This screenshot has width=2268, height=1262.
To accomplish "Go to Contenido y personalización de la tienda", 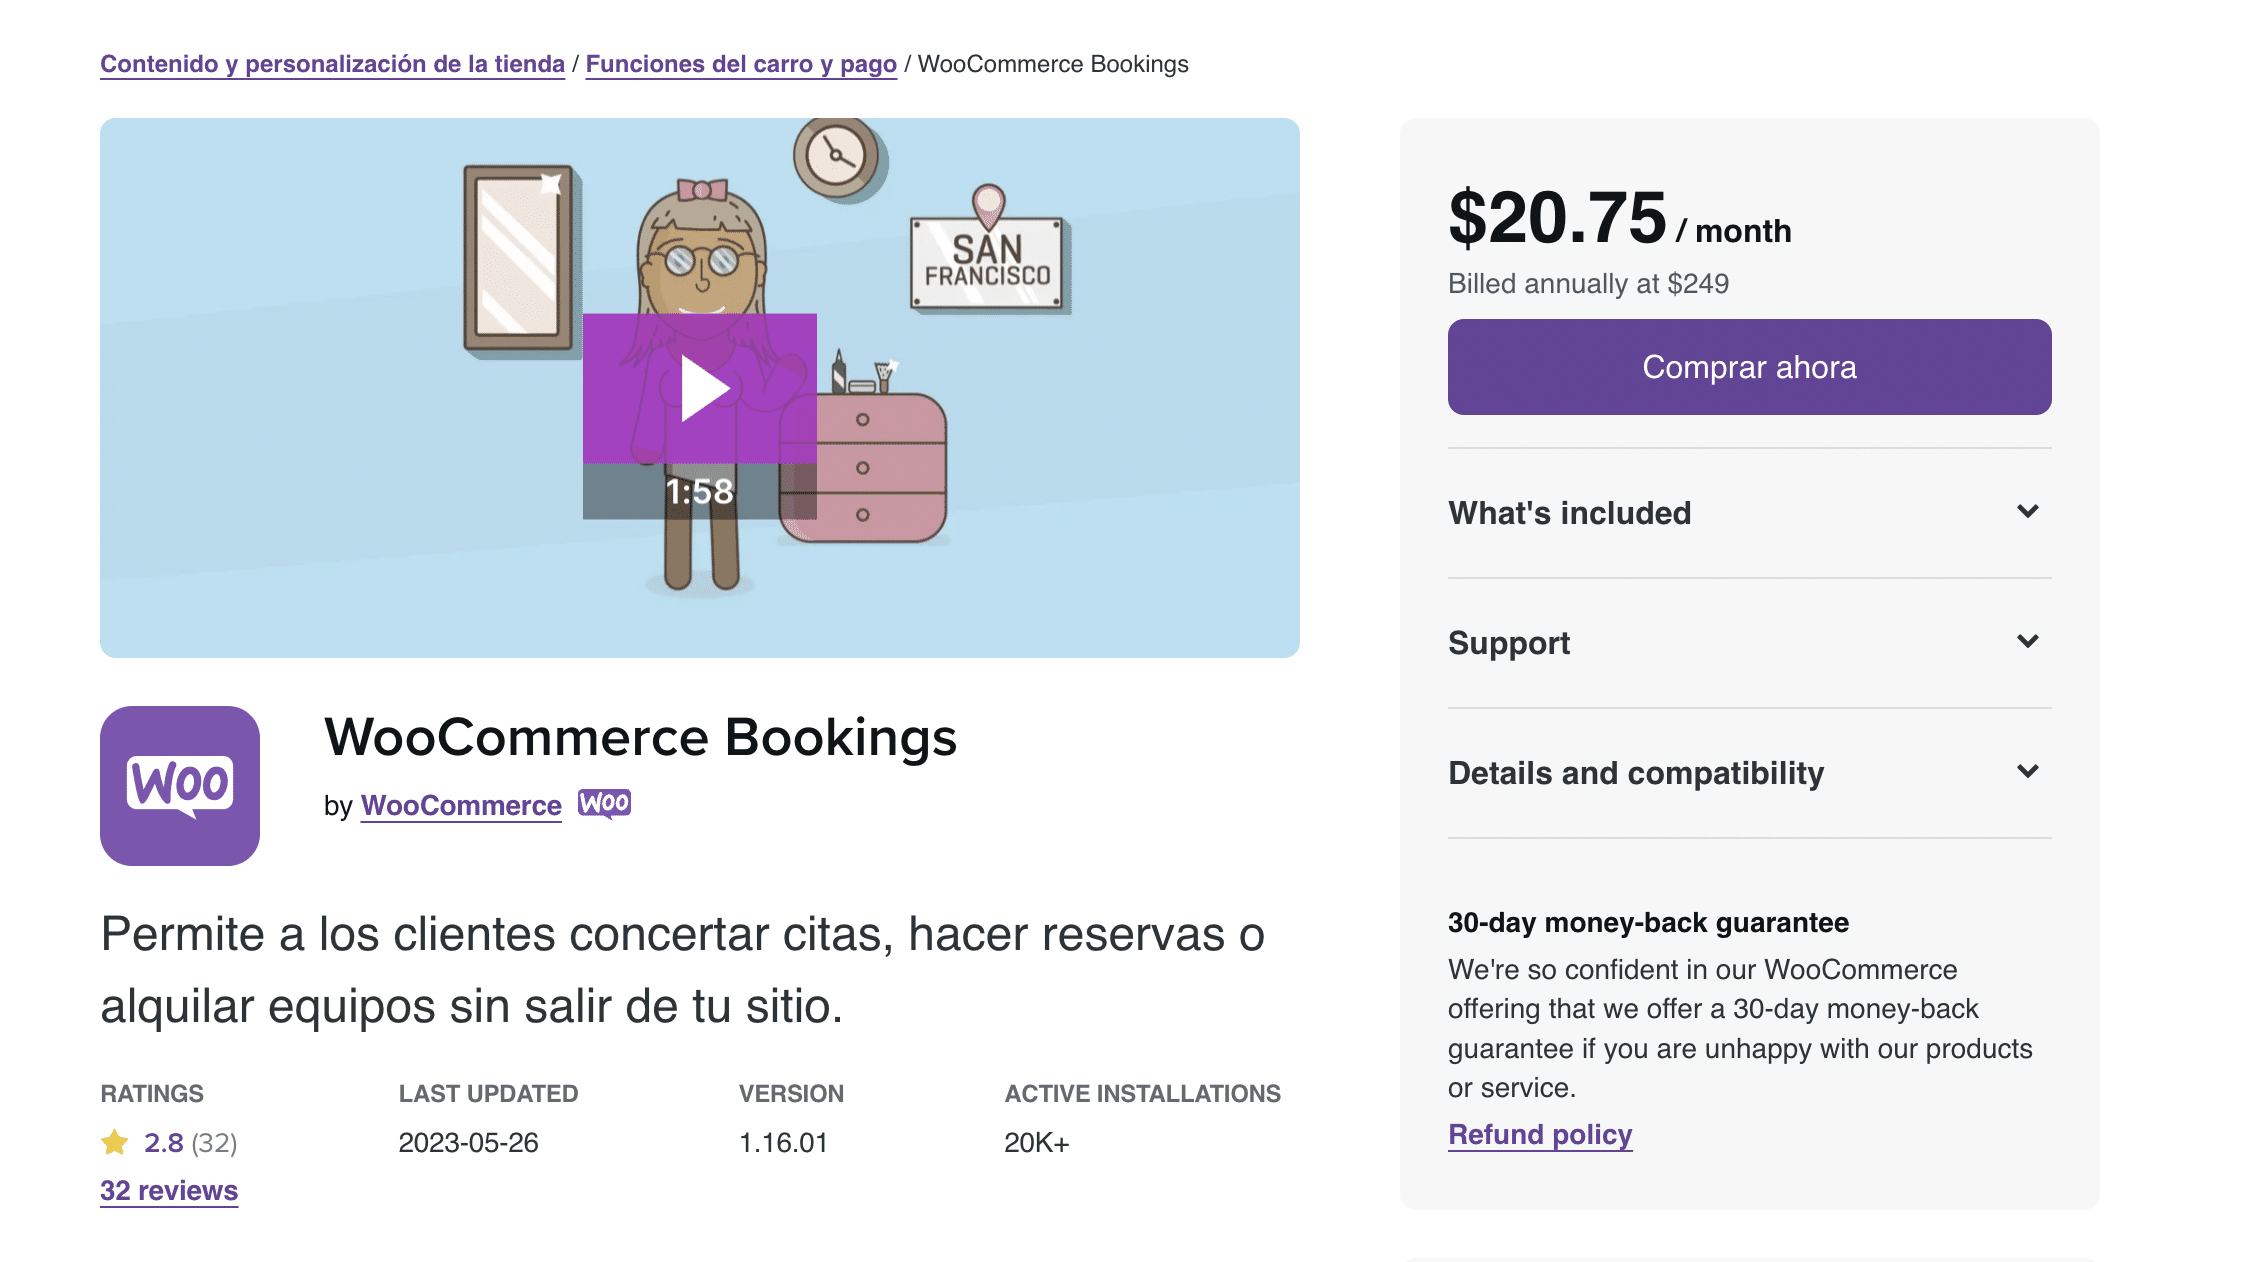I will (x=332, y=64).
